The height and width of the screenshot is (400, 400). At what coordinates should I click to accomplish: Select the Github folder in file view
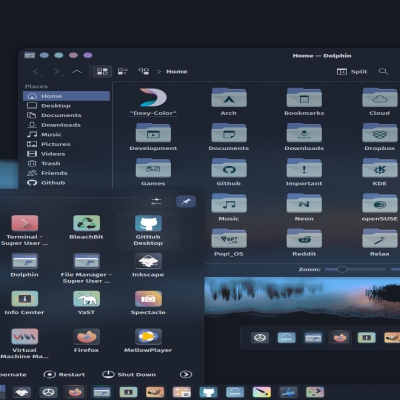[229, 168]
